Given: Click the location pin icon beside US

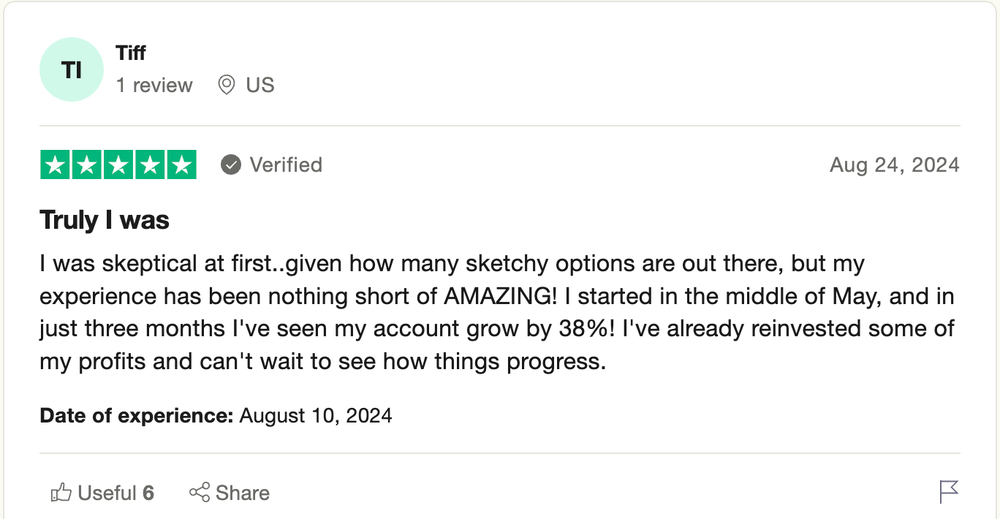Looking at the screenshot, I should click(x=226, y=85).
